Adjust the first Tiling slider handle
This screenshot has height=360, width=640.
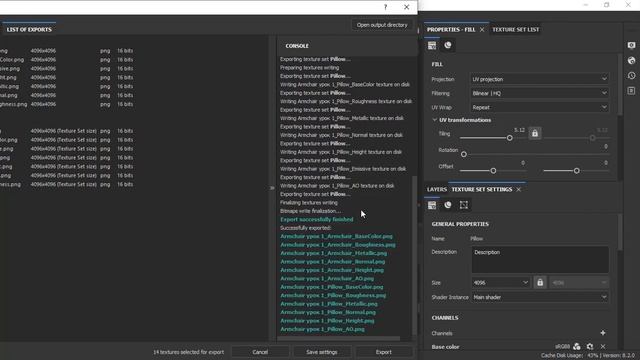(509, 138)
